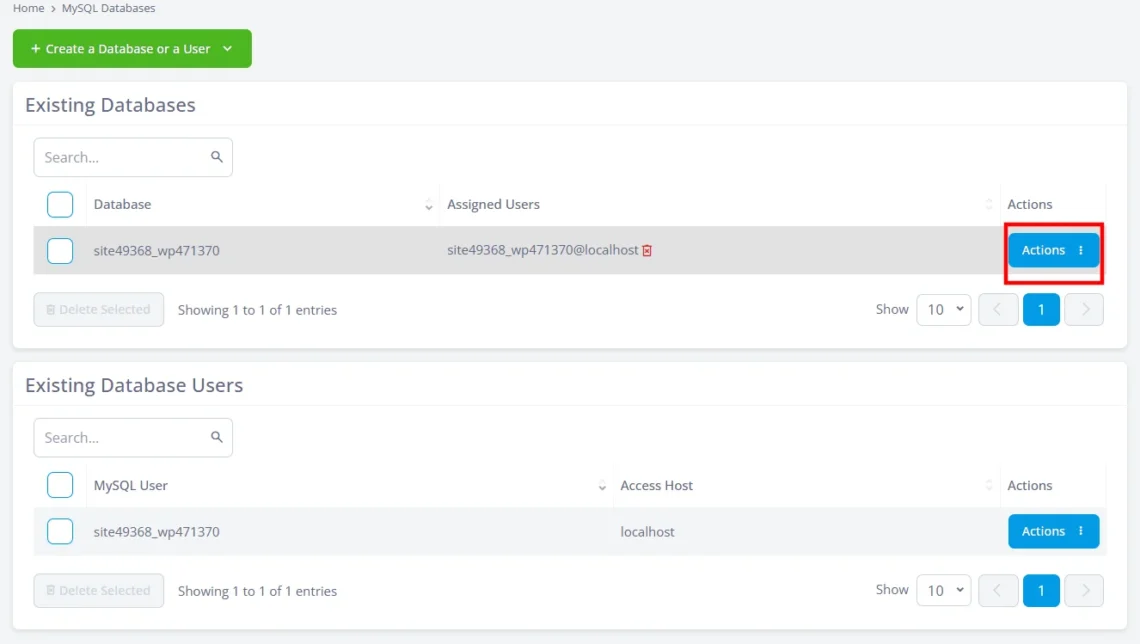The image size is (1140, 644).
Task: Sort databases by the Database column arrow
Action: 429,205
